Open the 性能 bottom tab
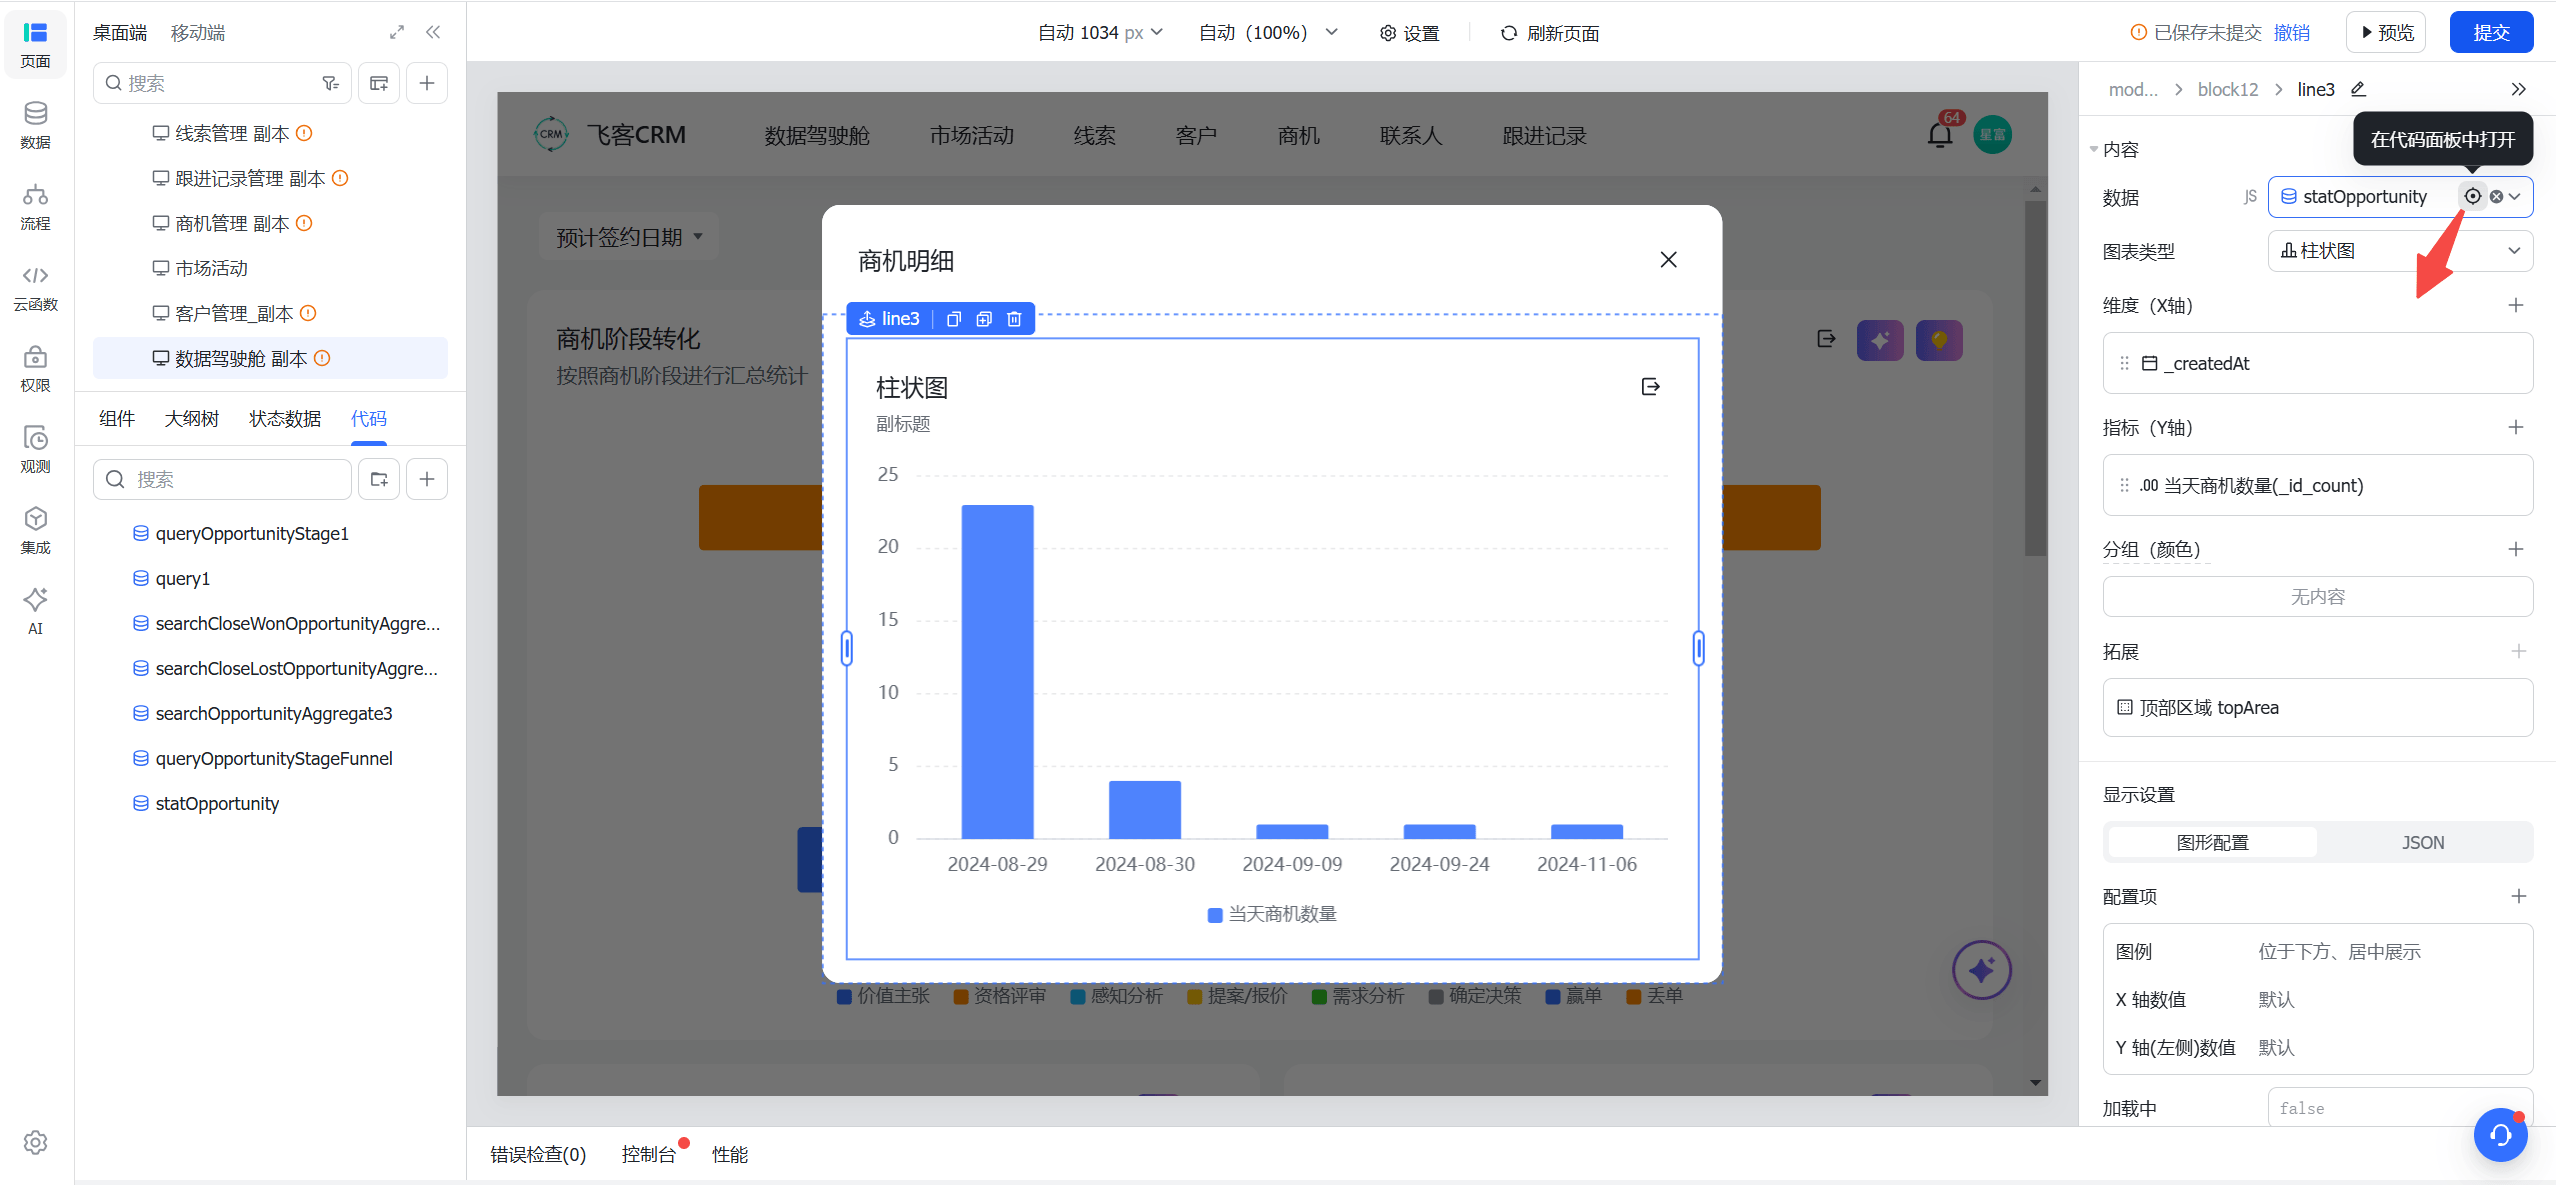 coord(730,1154)
